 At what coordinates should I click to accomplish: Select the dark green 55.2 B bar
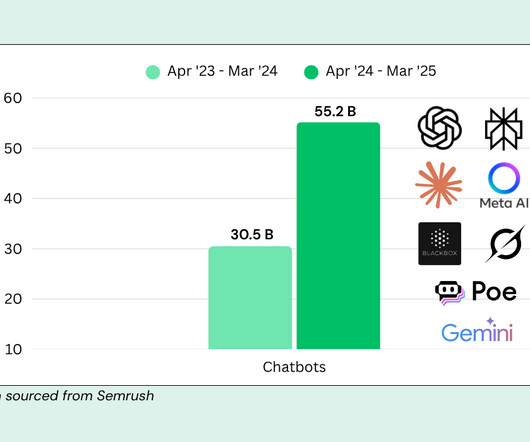(338, 236)
